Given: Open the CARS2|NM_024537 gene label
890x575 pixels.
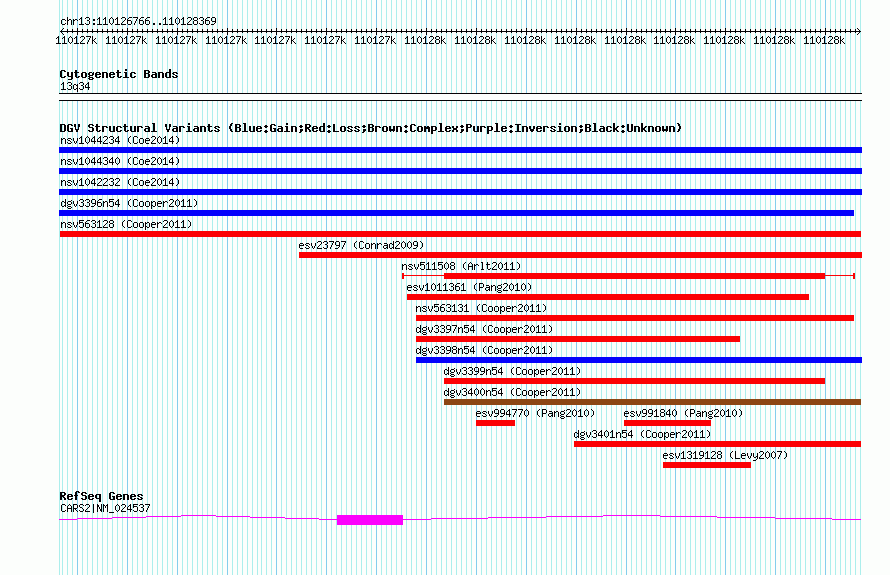Looking at the screenshot, I should click(105, 509).
